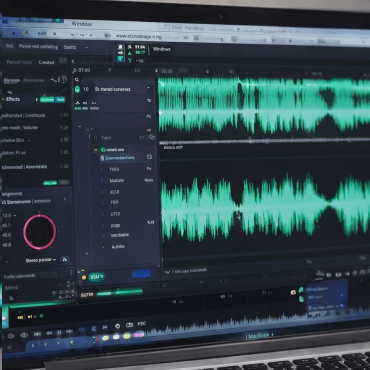
Task: Click the lower green round icon beside the blue panel
Action: pyautogui.click(x=301, y=299)
